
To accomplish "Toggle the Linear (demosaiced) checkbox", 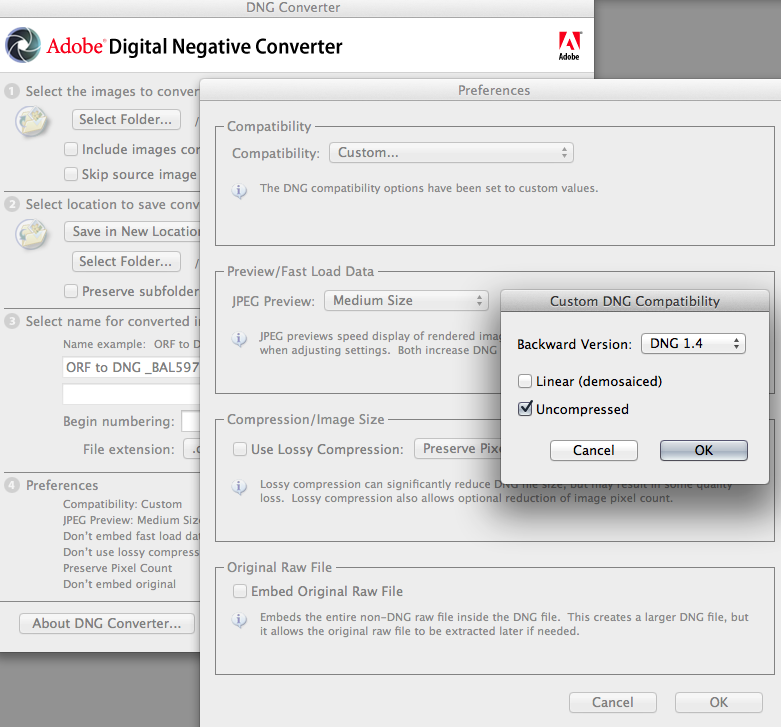I will pos(524,381).
